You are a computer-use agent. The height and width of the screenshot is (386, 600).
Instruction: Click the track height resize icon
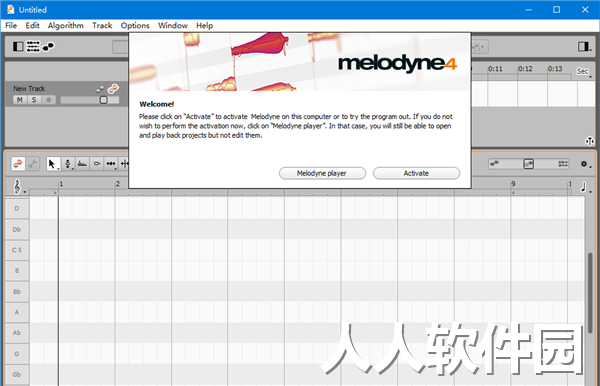(589, 141)
